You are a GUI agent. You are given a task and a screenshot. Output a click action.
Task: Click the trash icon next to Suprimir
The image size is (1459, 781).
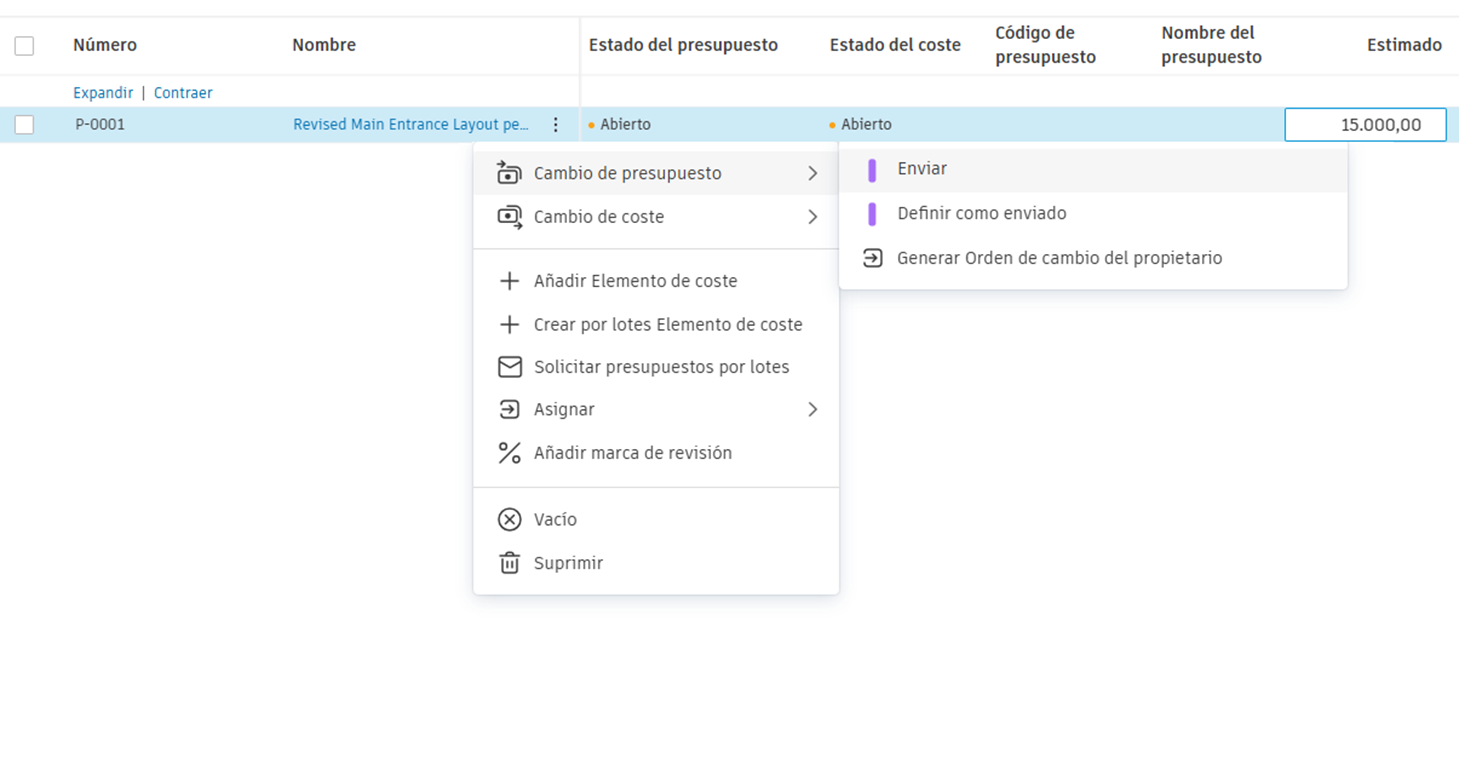tap(509, 562)
